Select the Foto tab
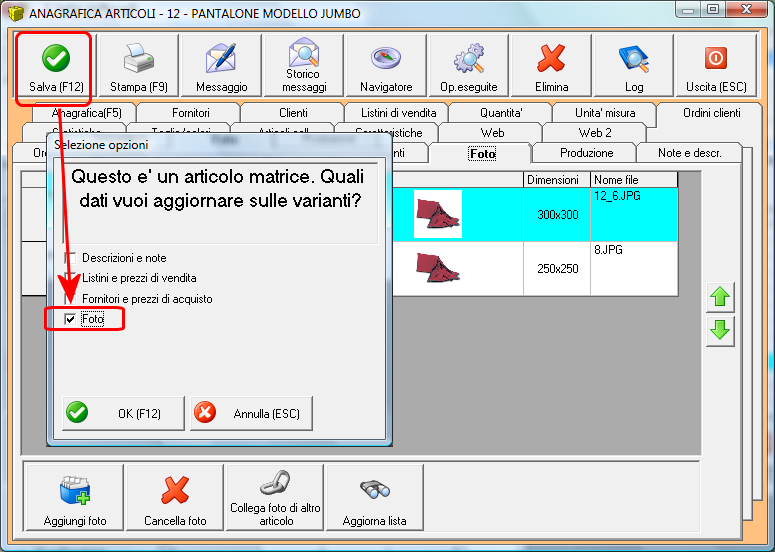 482,154
